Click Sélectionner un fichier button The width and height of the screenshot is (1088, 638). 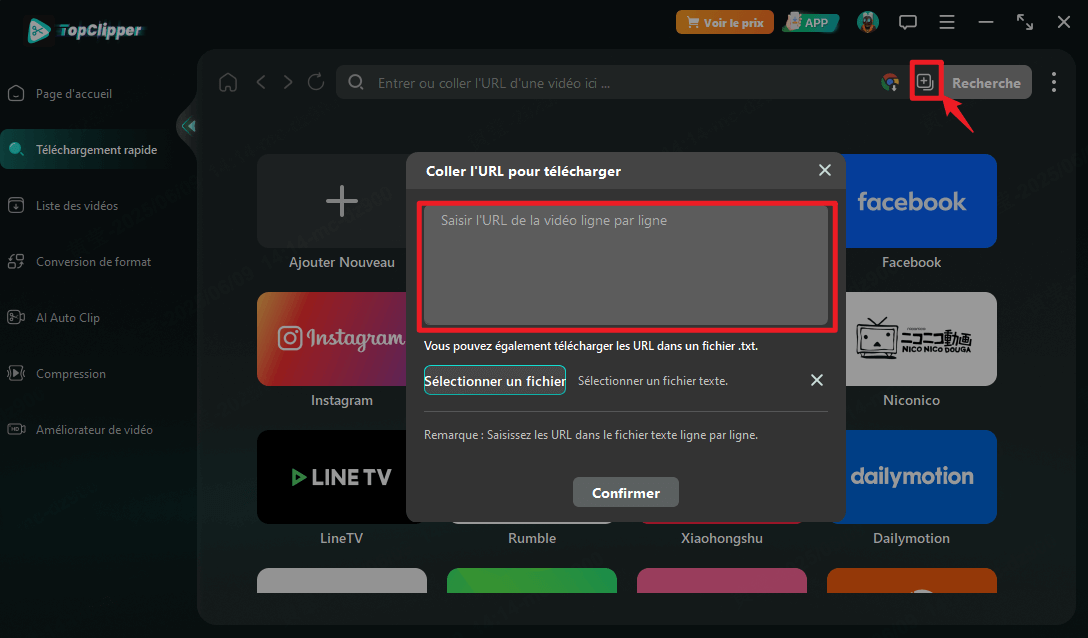(x=495, y=380)
